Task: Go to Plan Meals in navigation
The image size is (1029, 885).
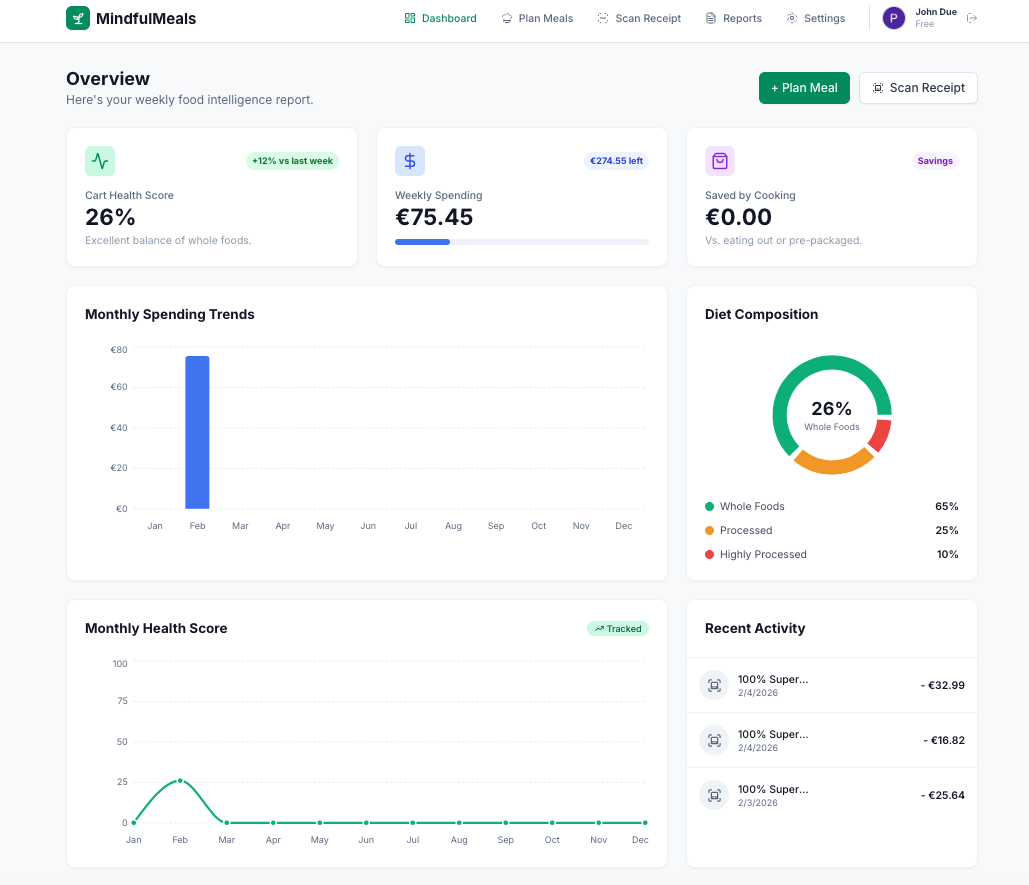Action: (x=537, y=18)
